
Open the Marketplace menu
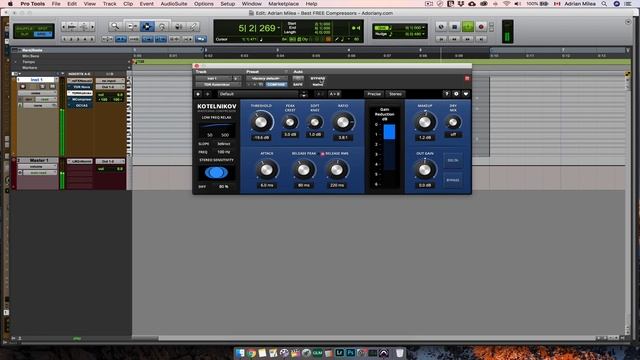click(x=283, y=4)
